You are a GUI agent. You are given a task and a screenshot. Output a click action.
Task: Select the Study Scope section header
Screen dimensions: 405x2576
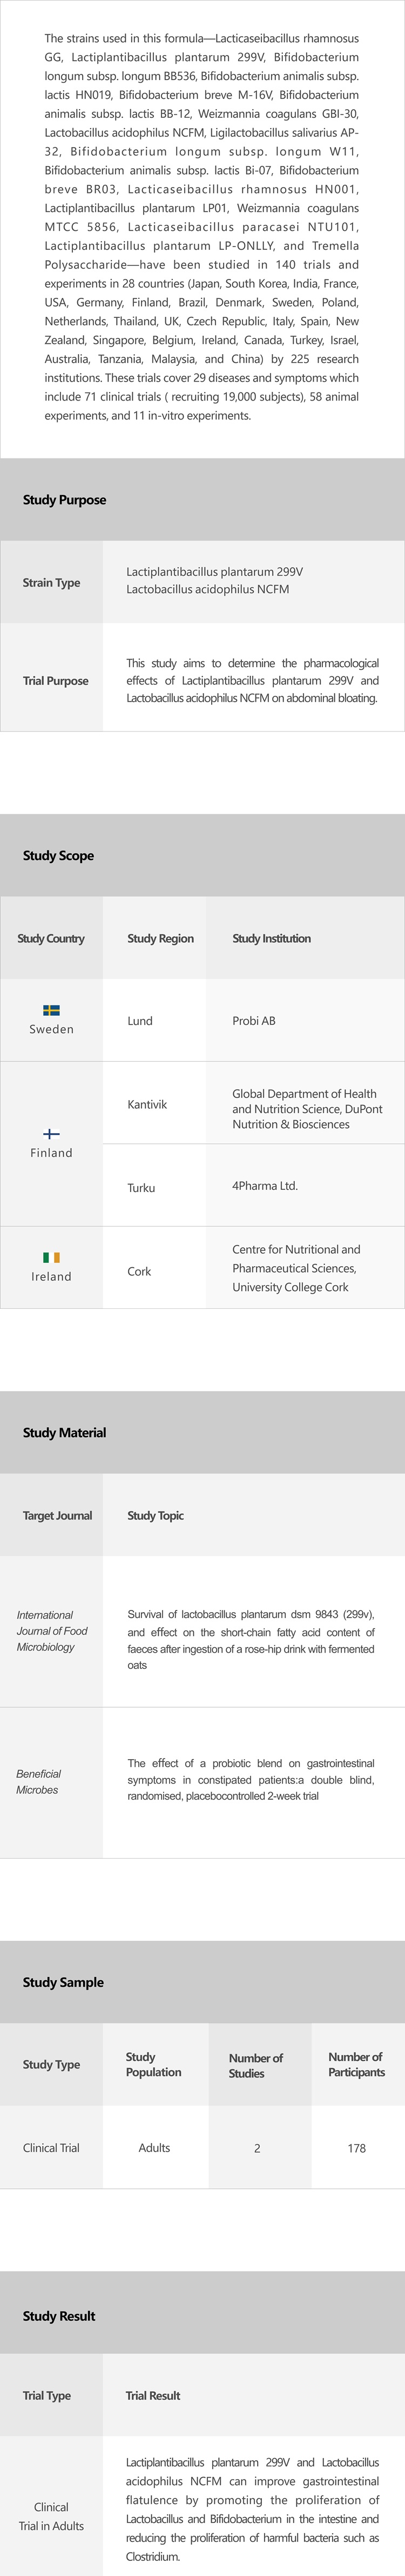coord(58,856)
